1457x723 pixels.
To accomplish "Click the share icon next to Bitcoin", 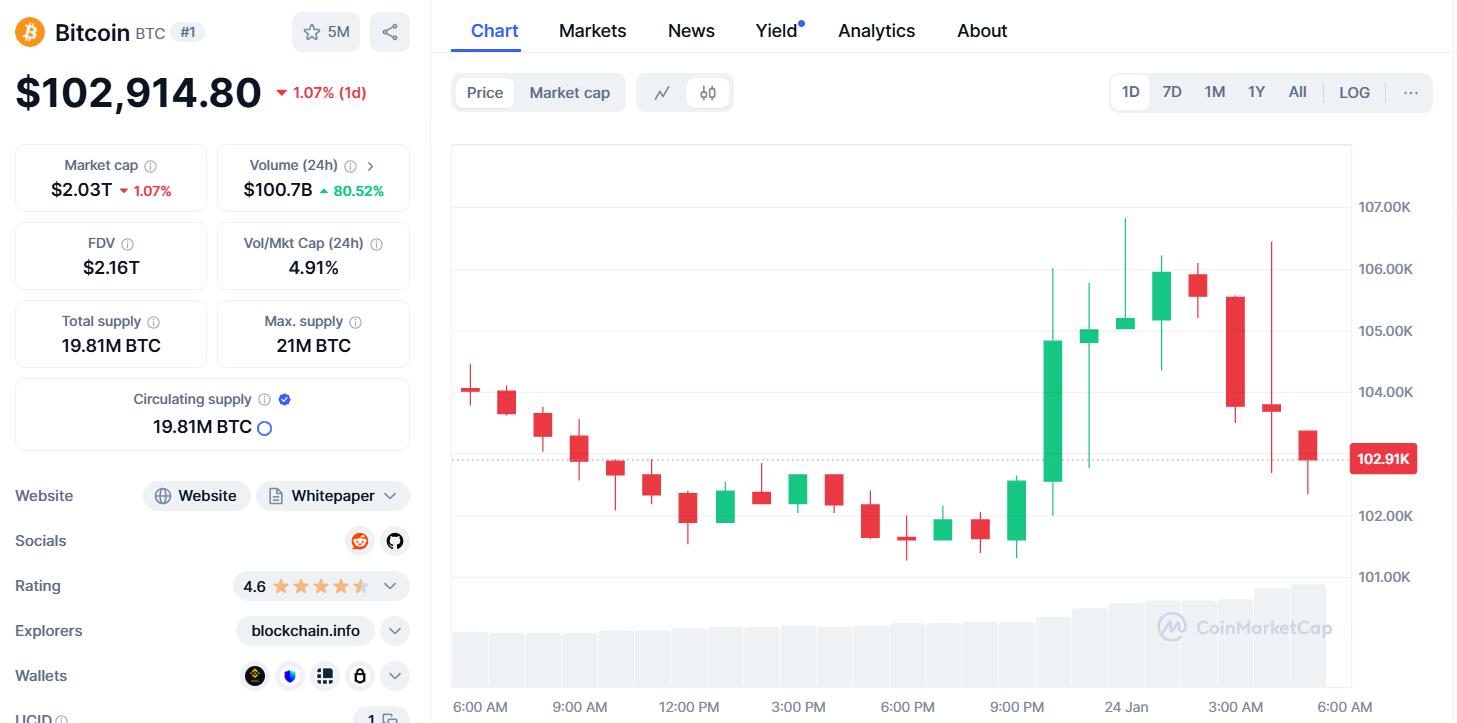I will (x=390, y=32).
